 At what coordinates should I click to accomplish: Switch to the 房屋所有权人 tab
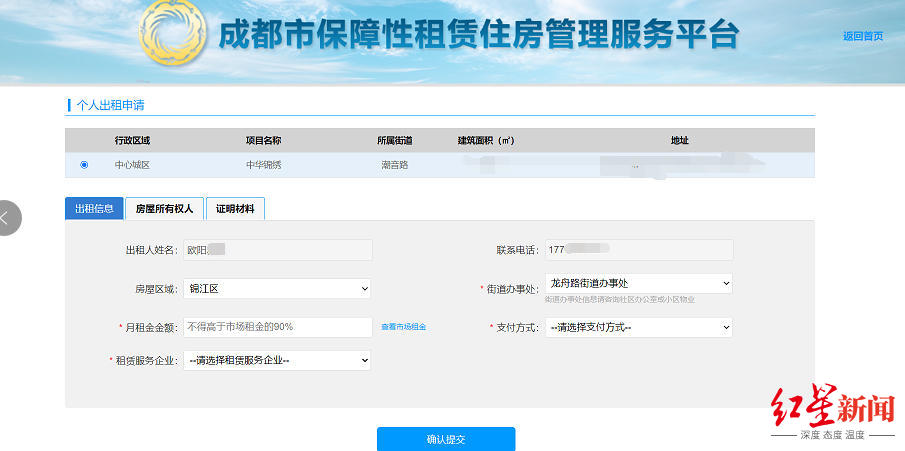click(164, 209)
